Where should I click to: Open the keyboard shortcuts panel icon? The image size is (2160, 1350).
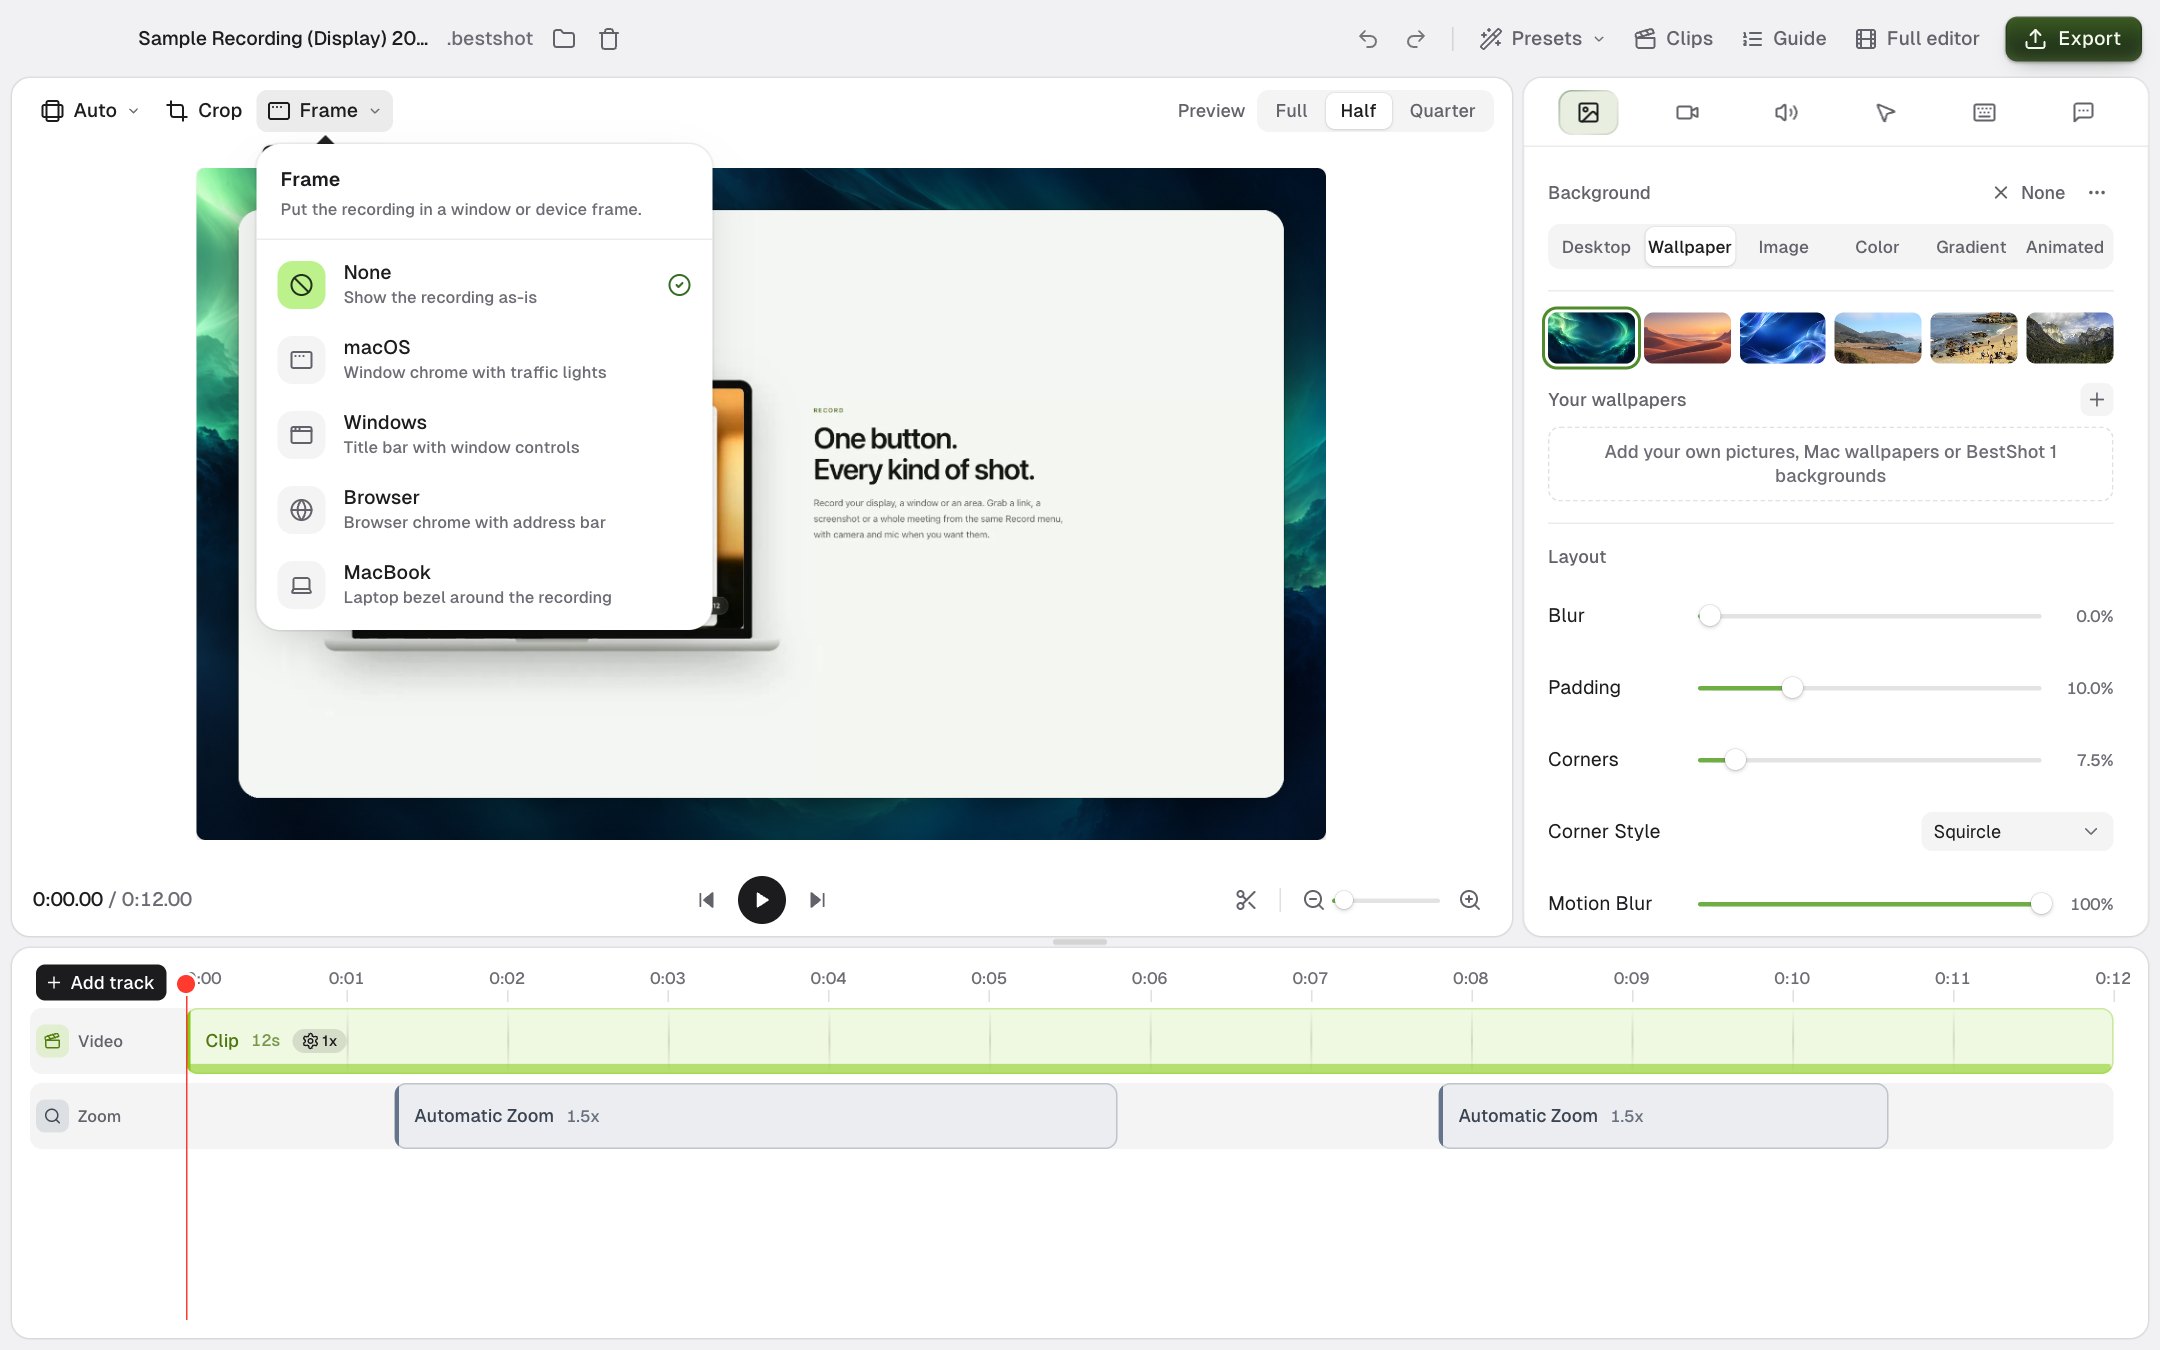tap(1984, 112)
